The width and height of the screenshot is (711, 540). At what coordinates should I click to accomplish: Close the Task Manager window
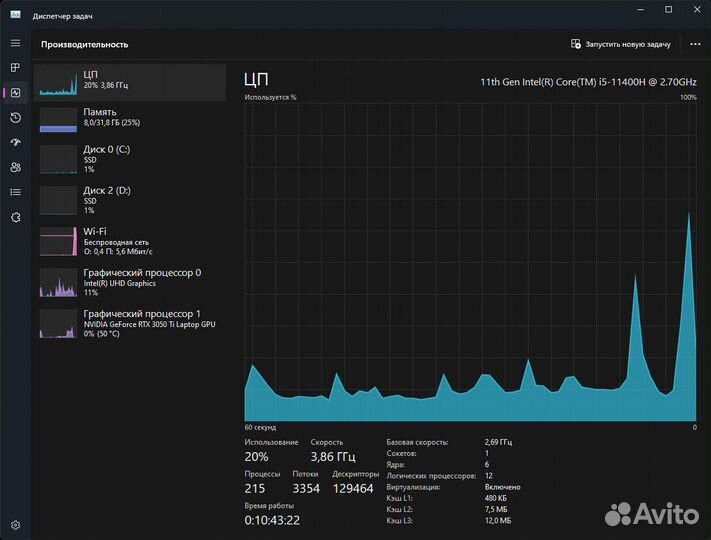[x=697, y=10]
